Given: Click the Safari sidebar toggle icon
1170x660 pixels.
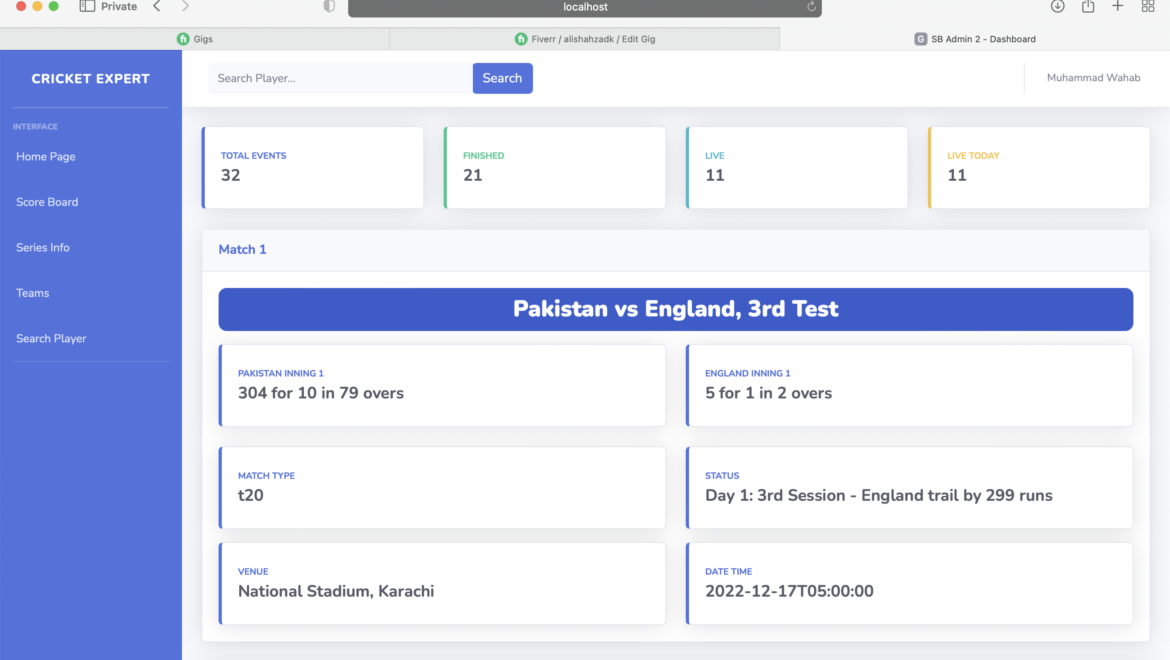Looking at the screenshot, I should coord(87,7).
